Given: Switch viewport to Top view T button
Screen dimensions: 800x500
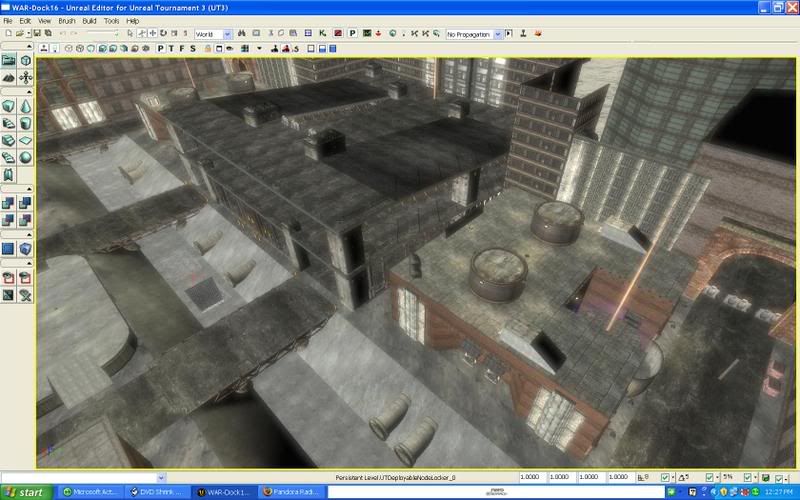Looking at the screenshot, I should tap(171, 48).
